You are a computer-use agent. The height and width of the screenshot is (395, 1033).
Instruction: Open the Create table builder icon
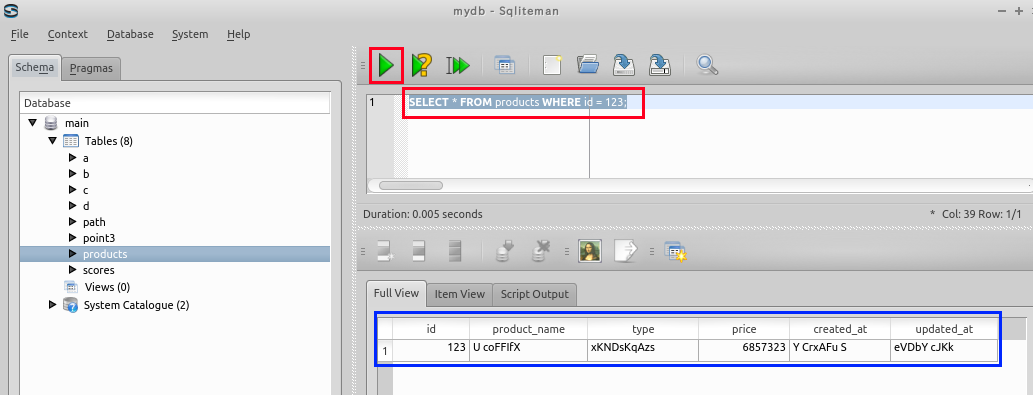505,65
